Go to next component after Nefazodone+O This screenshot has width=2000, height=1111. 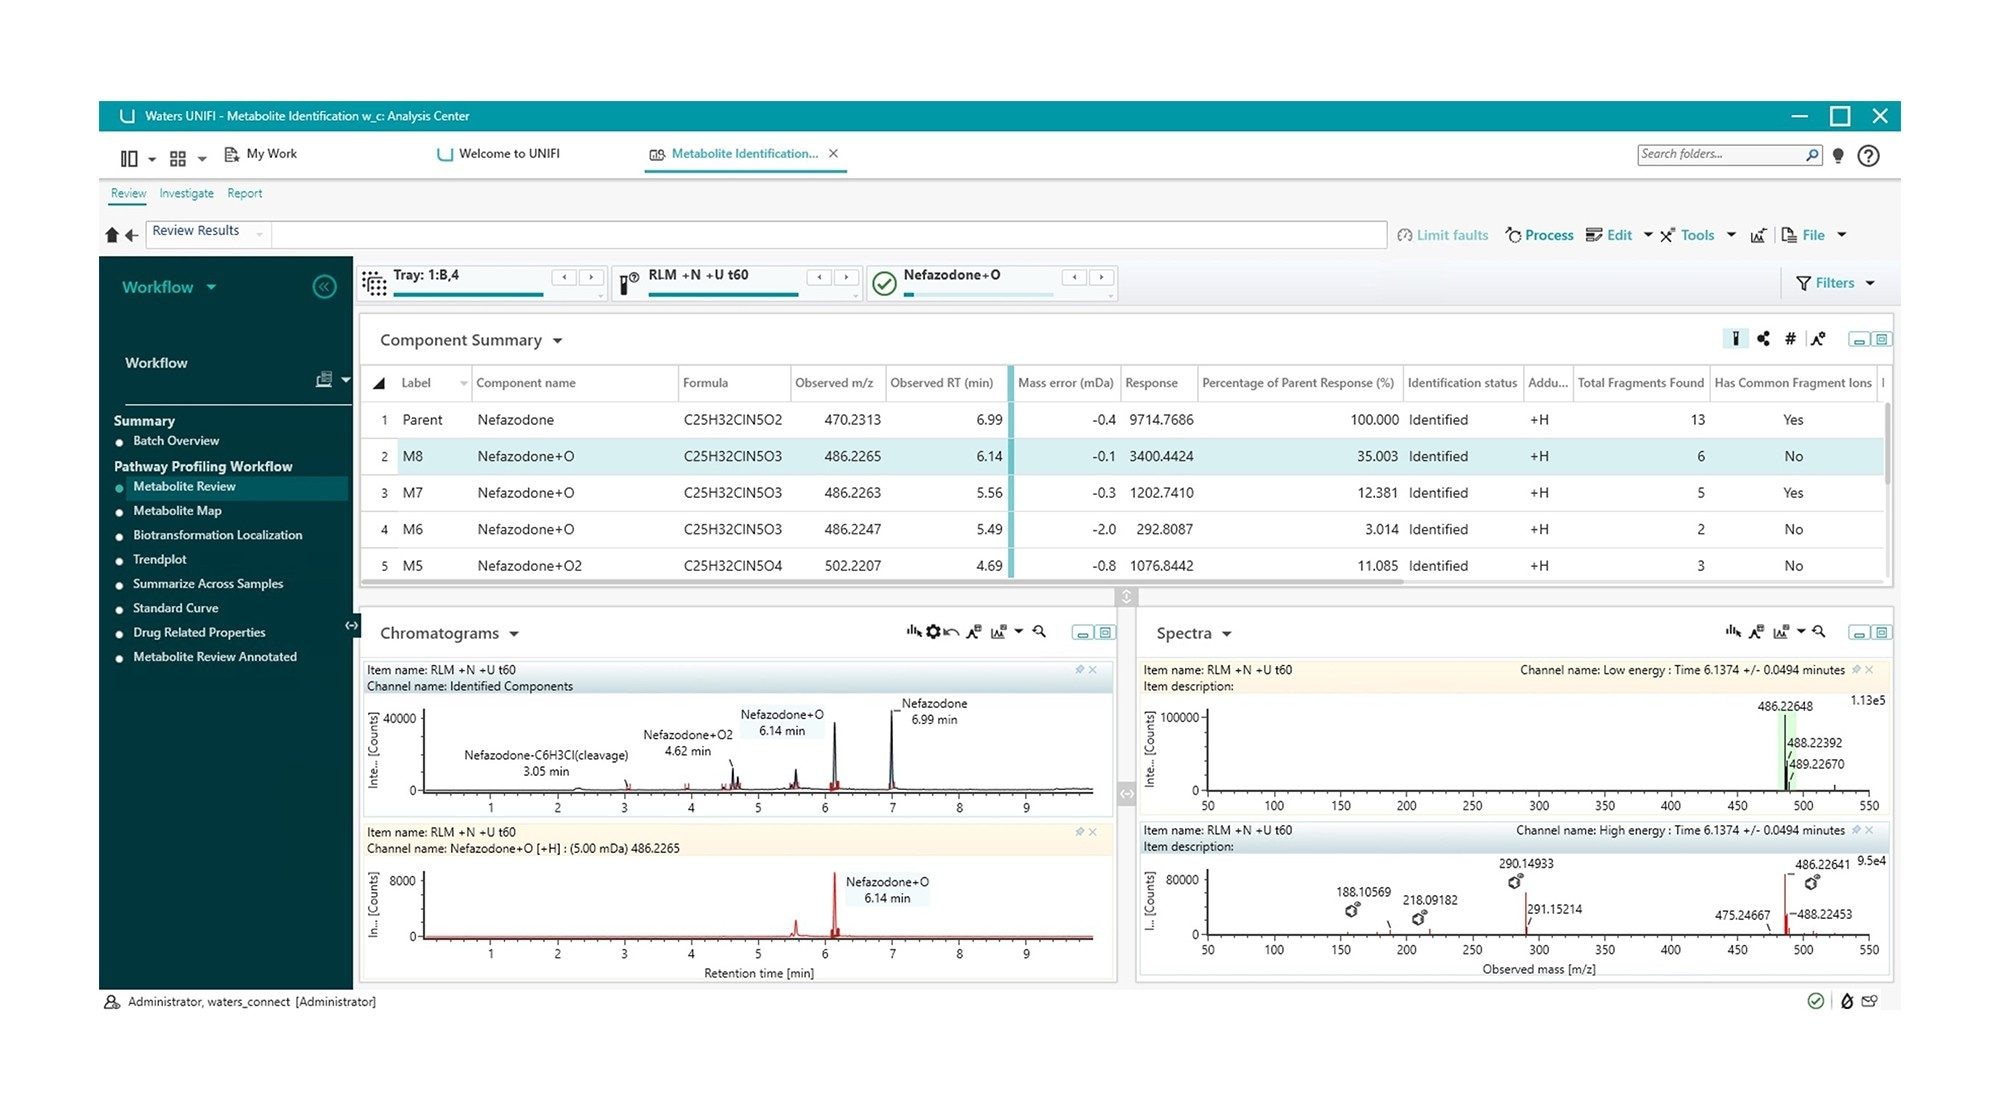coord(1101,277)
